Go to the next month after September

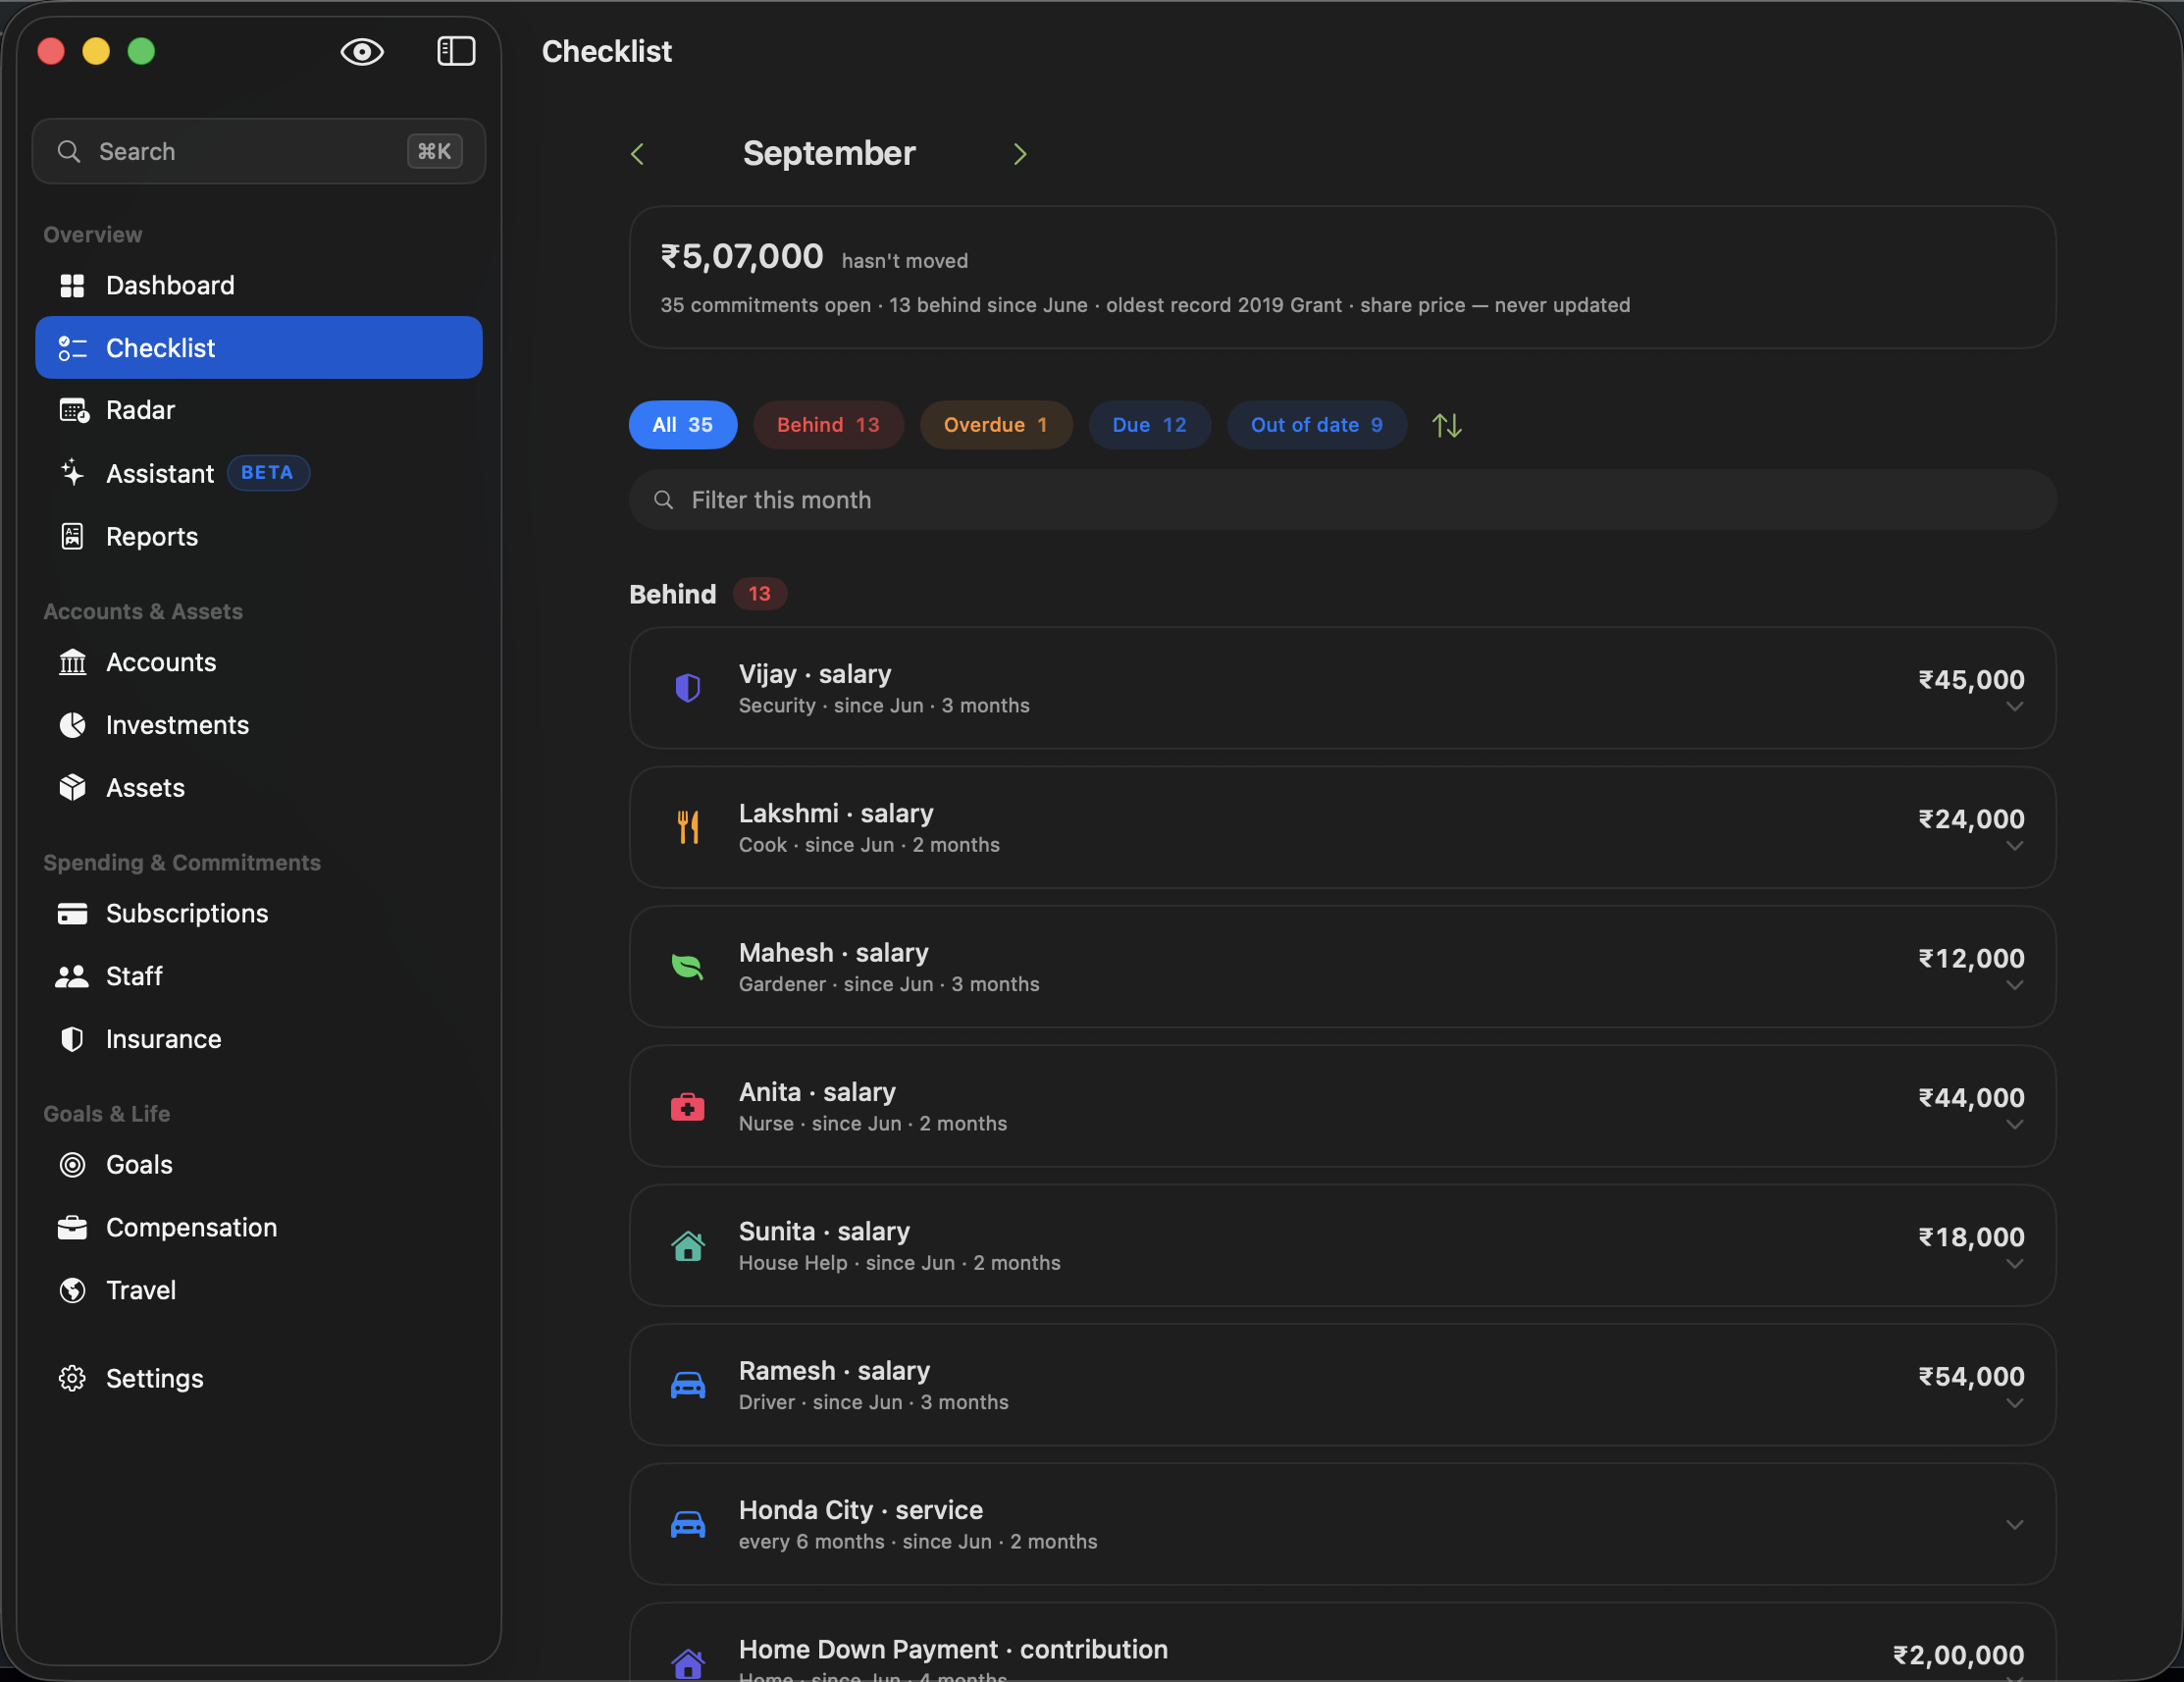1020,154
